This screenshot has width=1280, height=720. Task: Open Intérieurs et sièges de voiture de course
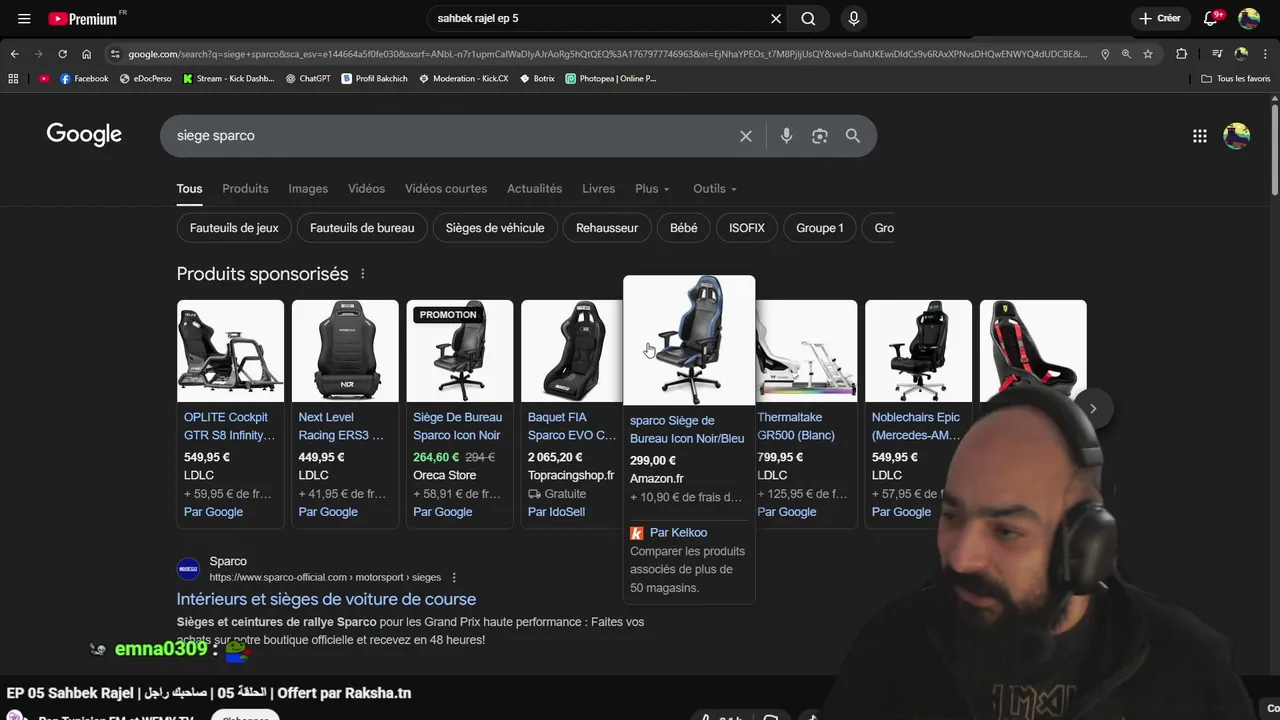coord(326,599)
